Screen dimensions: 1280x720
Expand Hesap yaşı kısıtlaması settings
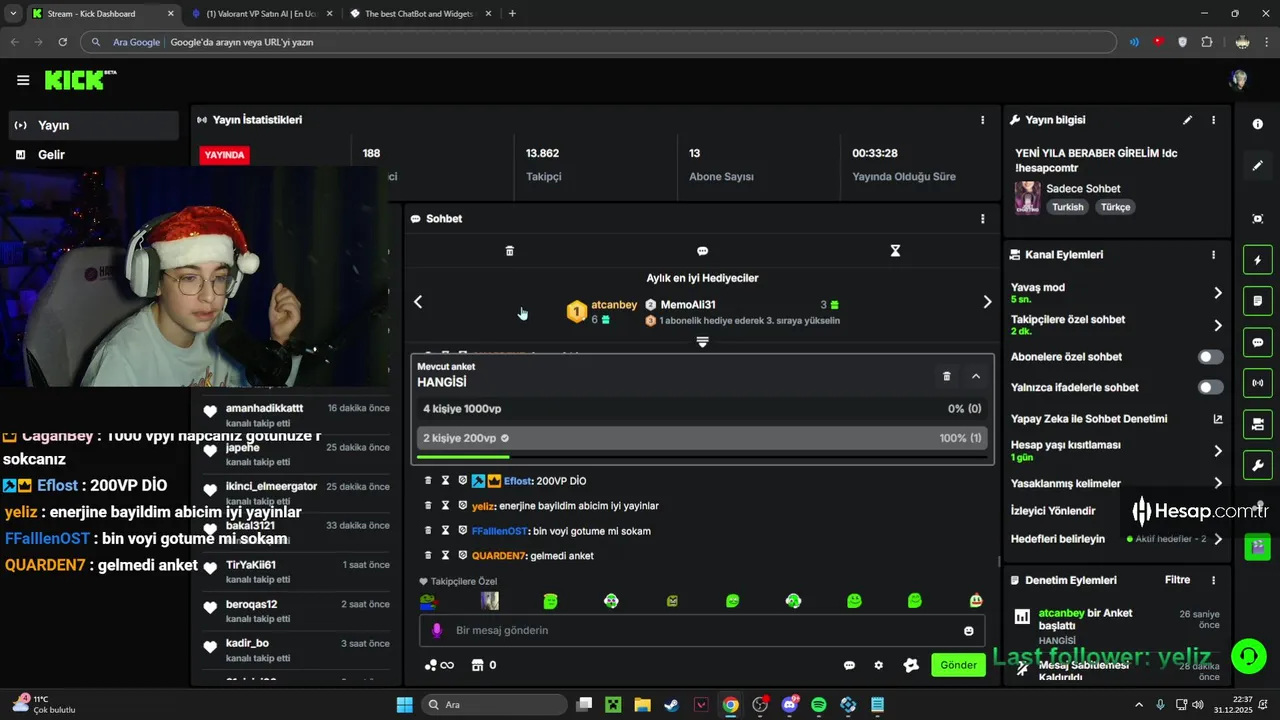pos(1218,451)
